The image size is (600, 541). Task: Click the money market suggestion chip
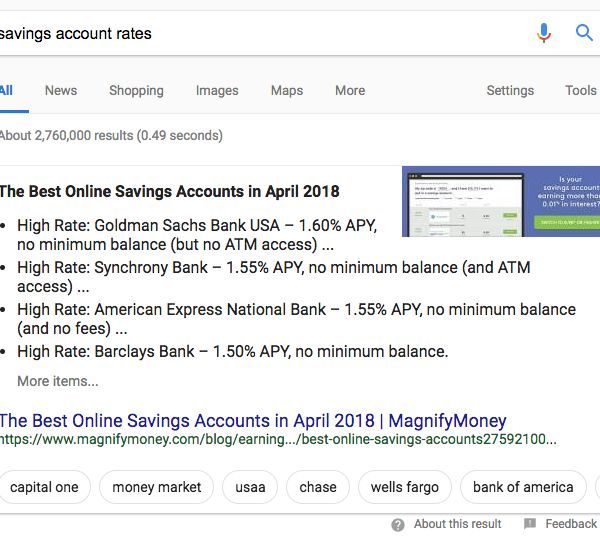[x=157, y=487]
